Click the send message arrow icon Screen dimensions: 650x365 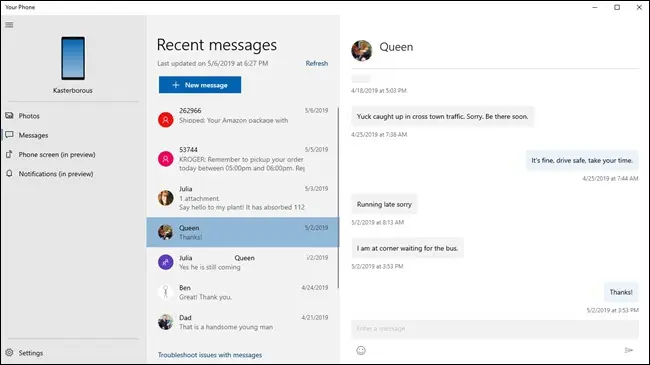click(629, 350)
